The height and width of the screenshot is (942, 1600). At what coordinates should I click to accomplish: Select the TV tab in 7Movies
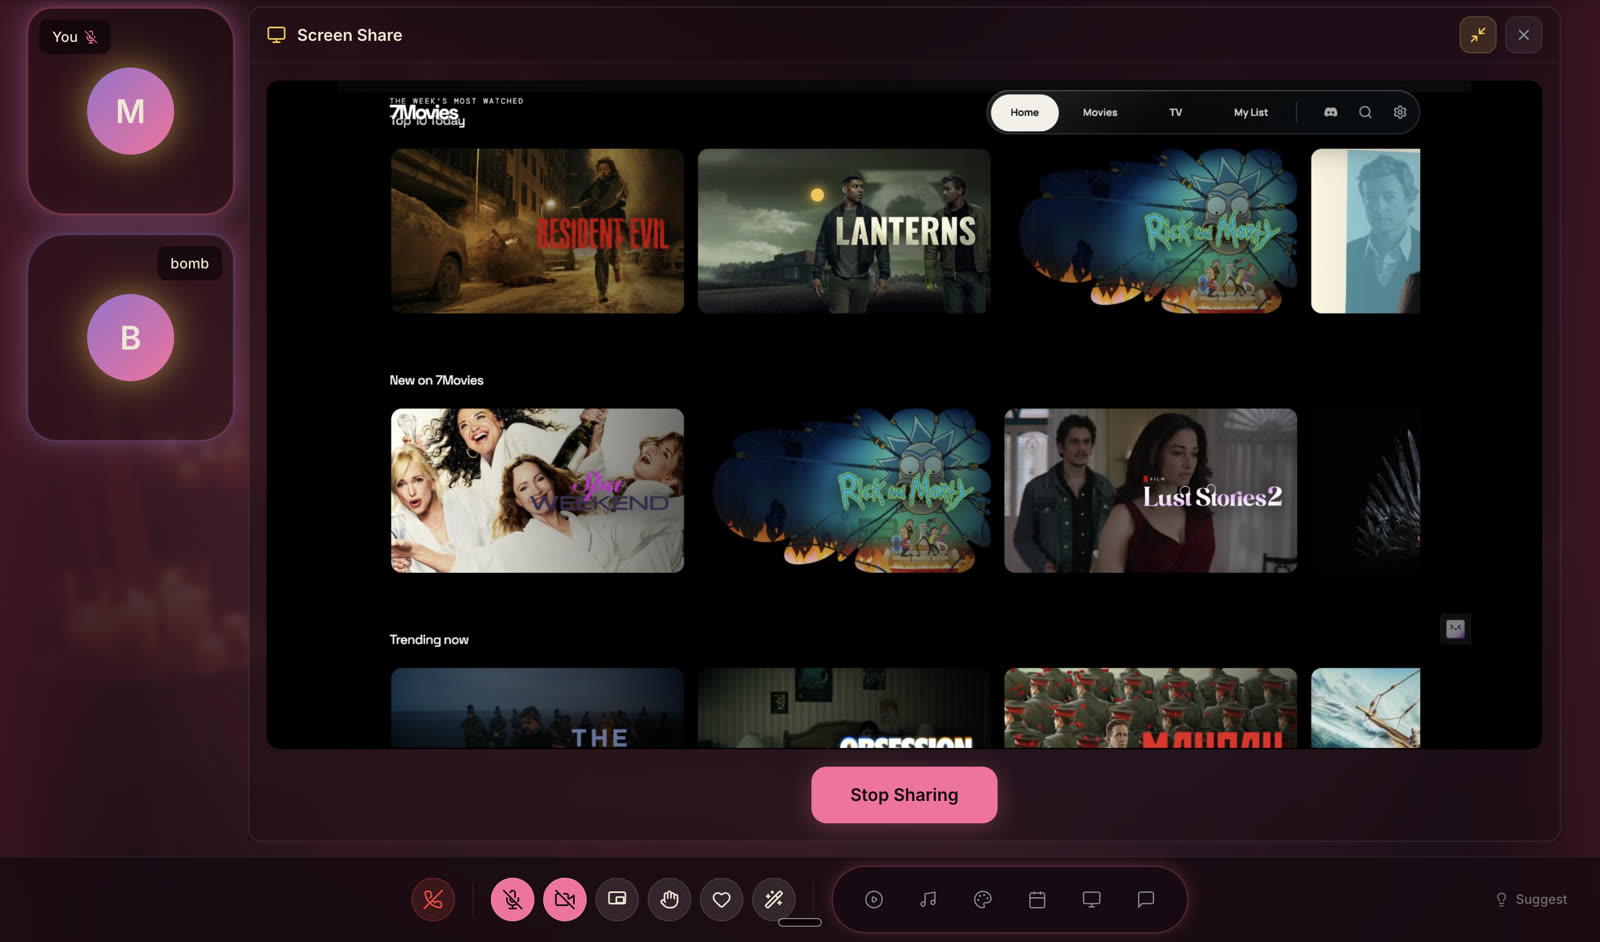(x=1176, y=112)
